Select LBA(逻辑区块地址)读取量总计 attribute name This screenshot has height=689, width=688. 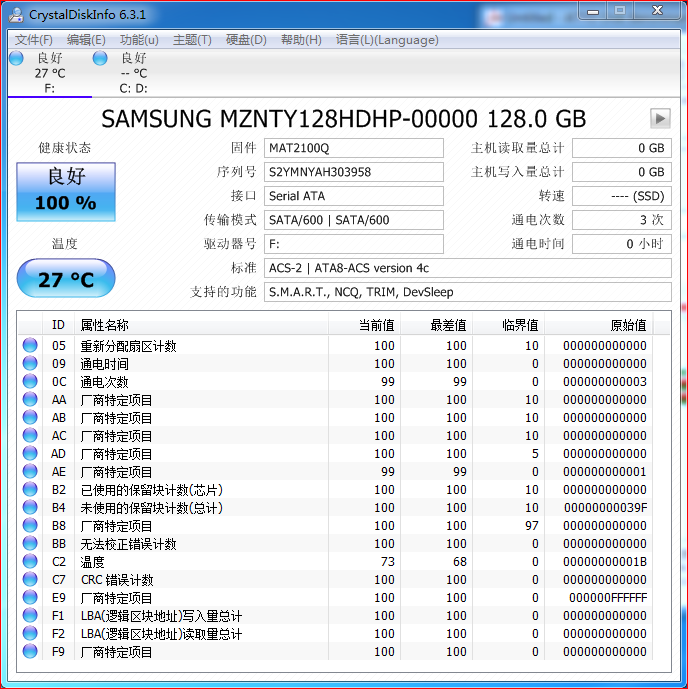pos(161,635)
